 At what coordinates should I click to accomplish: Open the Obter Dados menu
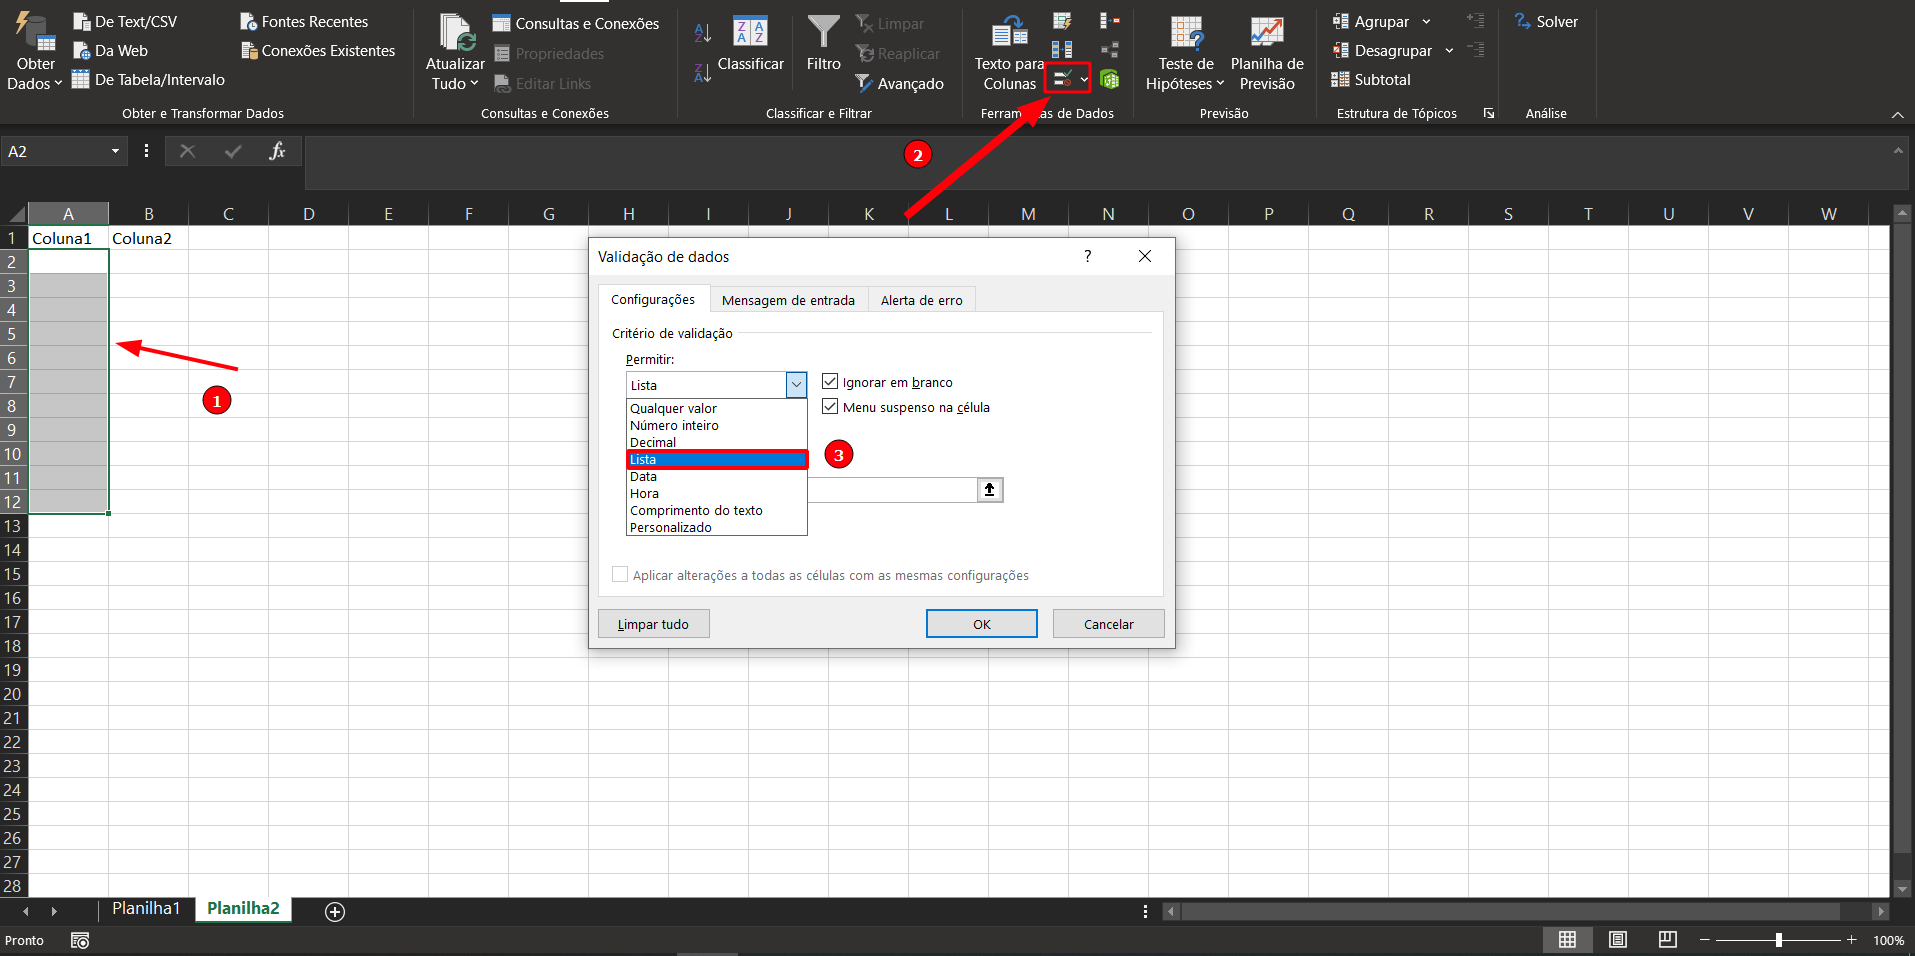(x=34, y=50)
